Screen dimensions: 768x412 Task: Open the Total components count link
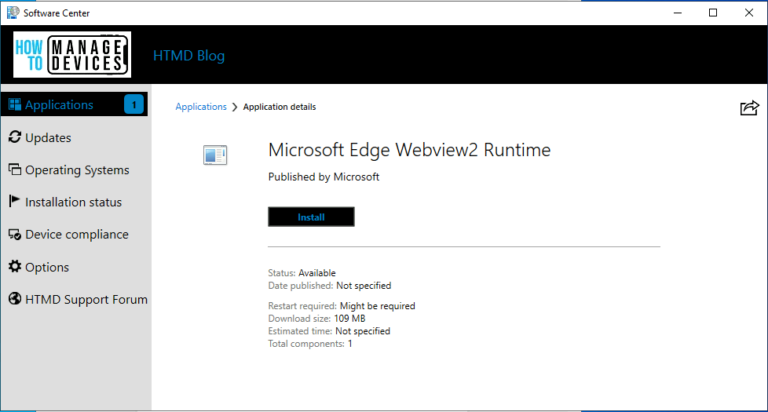[x=350, y=344]
